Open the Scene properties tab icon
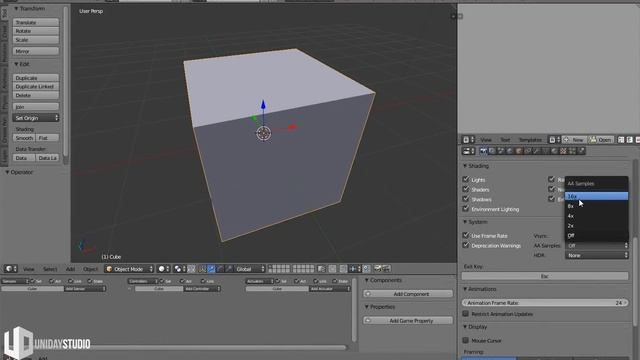This screenshot has height=360, width=640. (x=501, y=151)
